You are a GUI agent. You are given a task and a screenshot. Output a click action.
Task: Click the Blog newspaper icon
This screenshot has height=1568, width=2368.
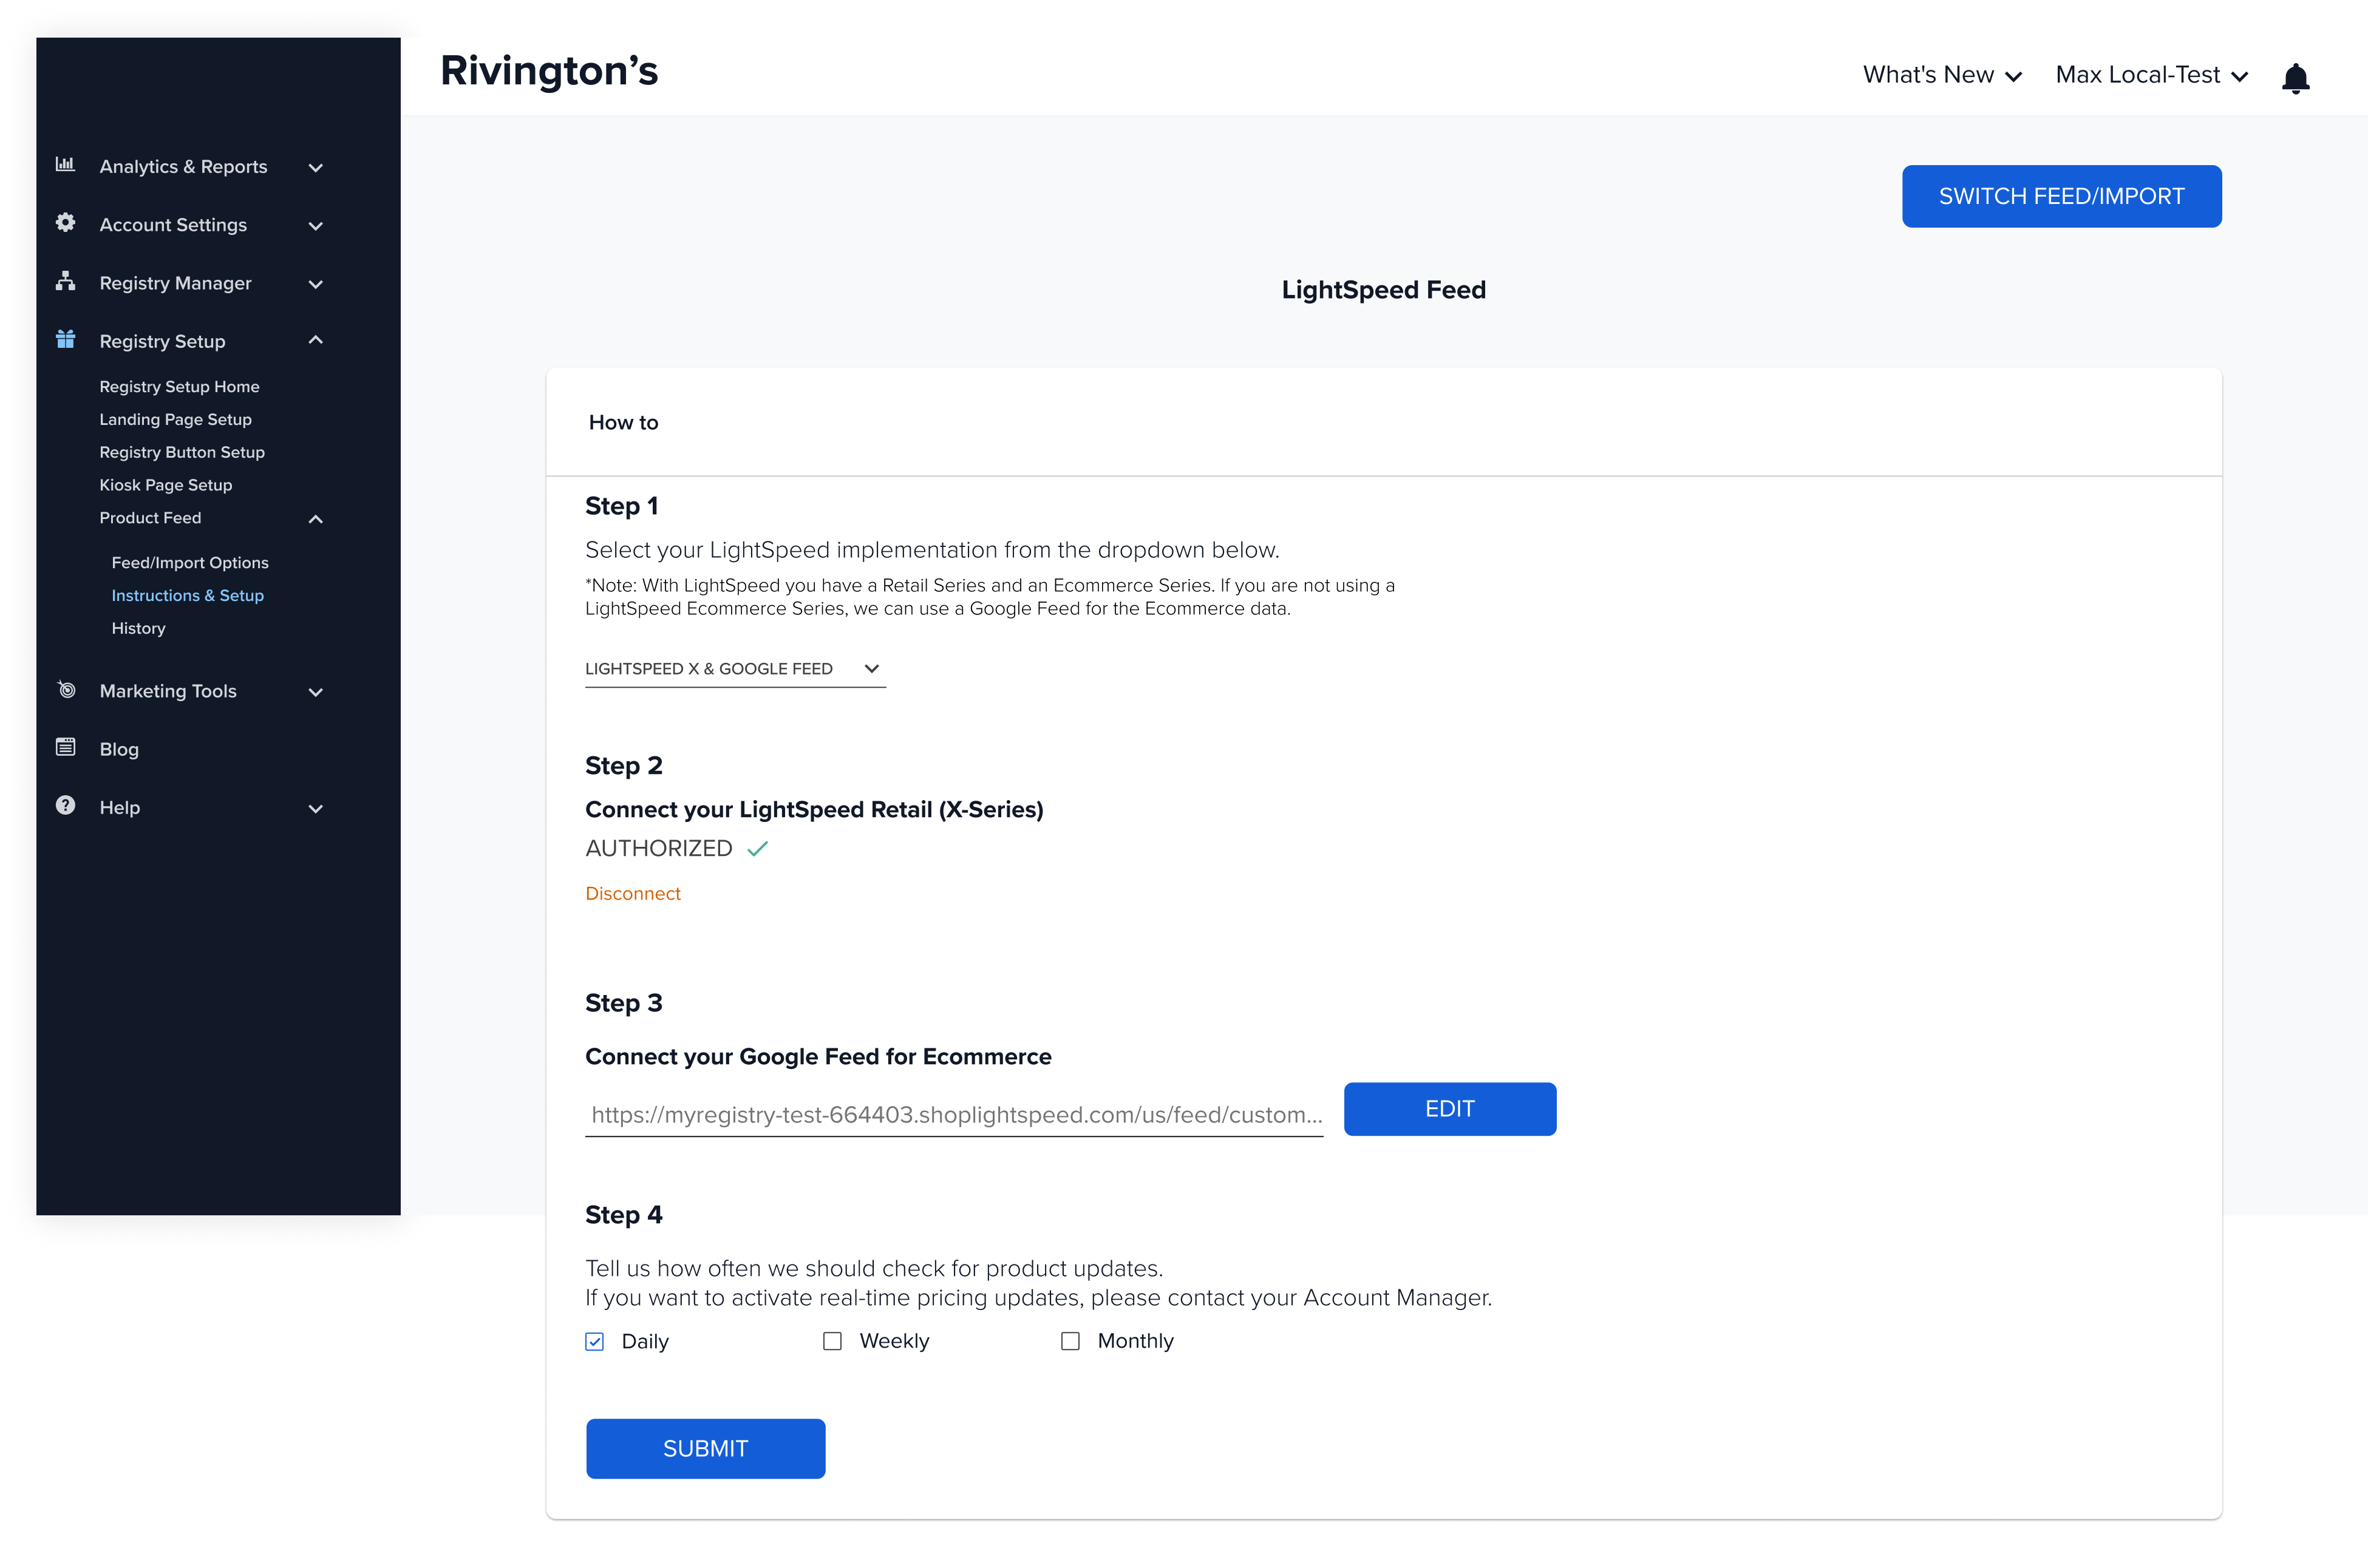65,747
